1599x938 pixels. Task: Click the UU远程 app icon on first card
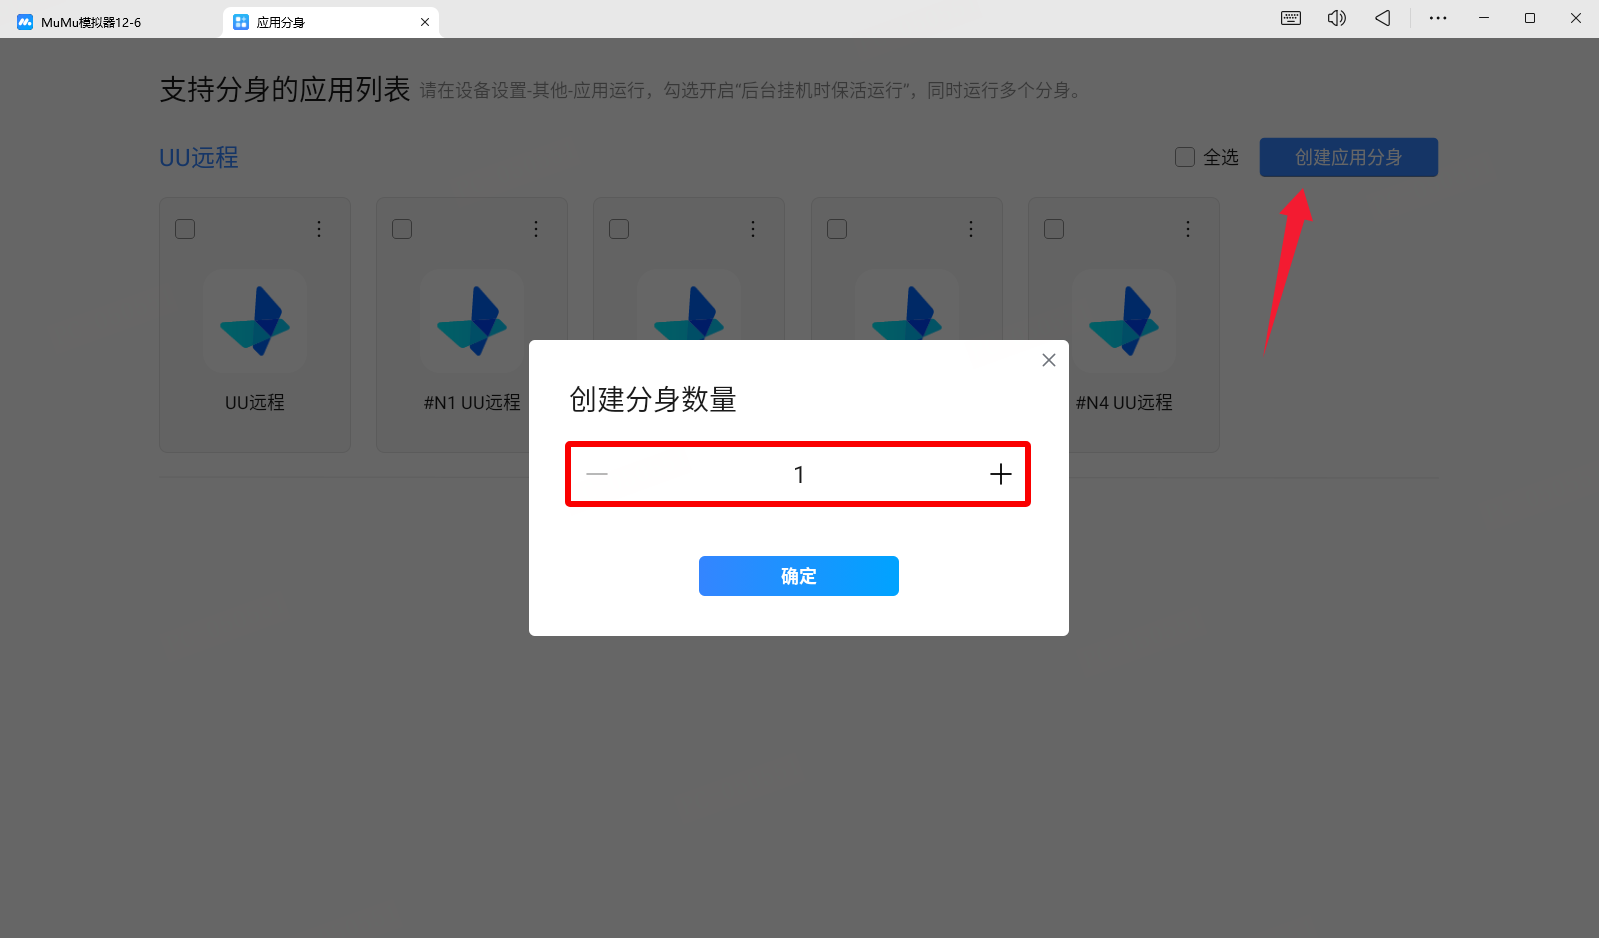coord(255,321)
